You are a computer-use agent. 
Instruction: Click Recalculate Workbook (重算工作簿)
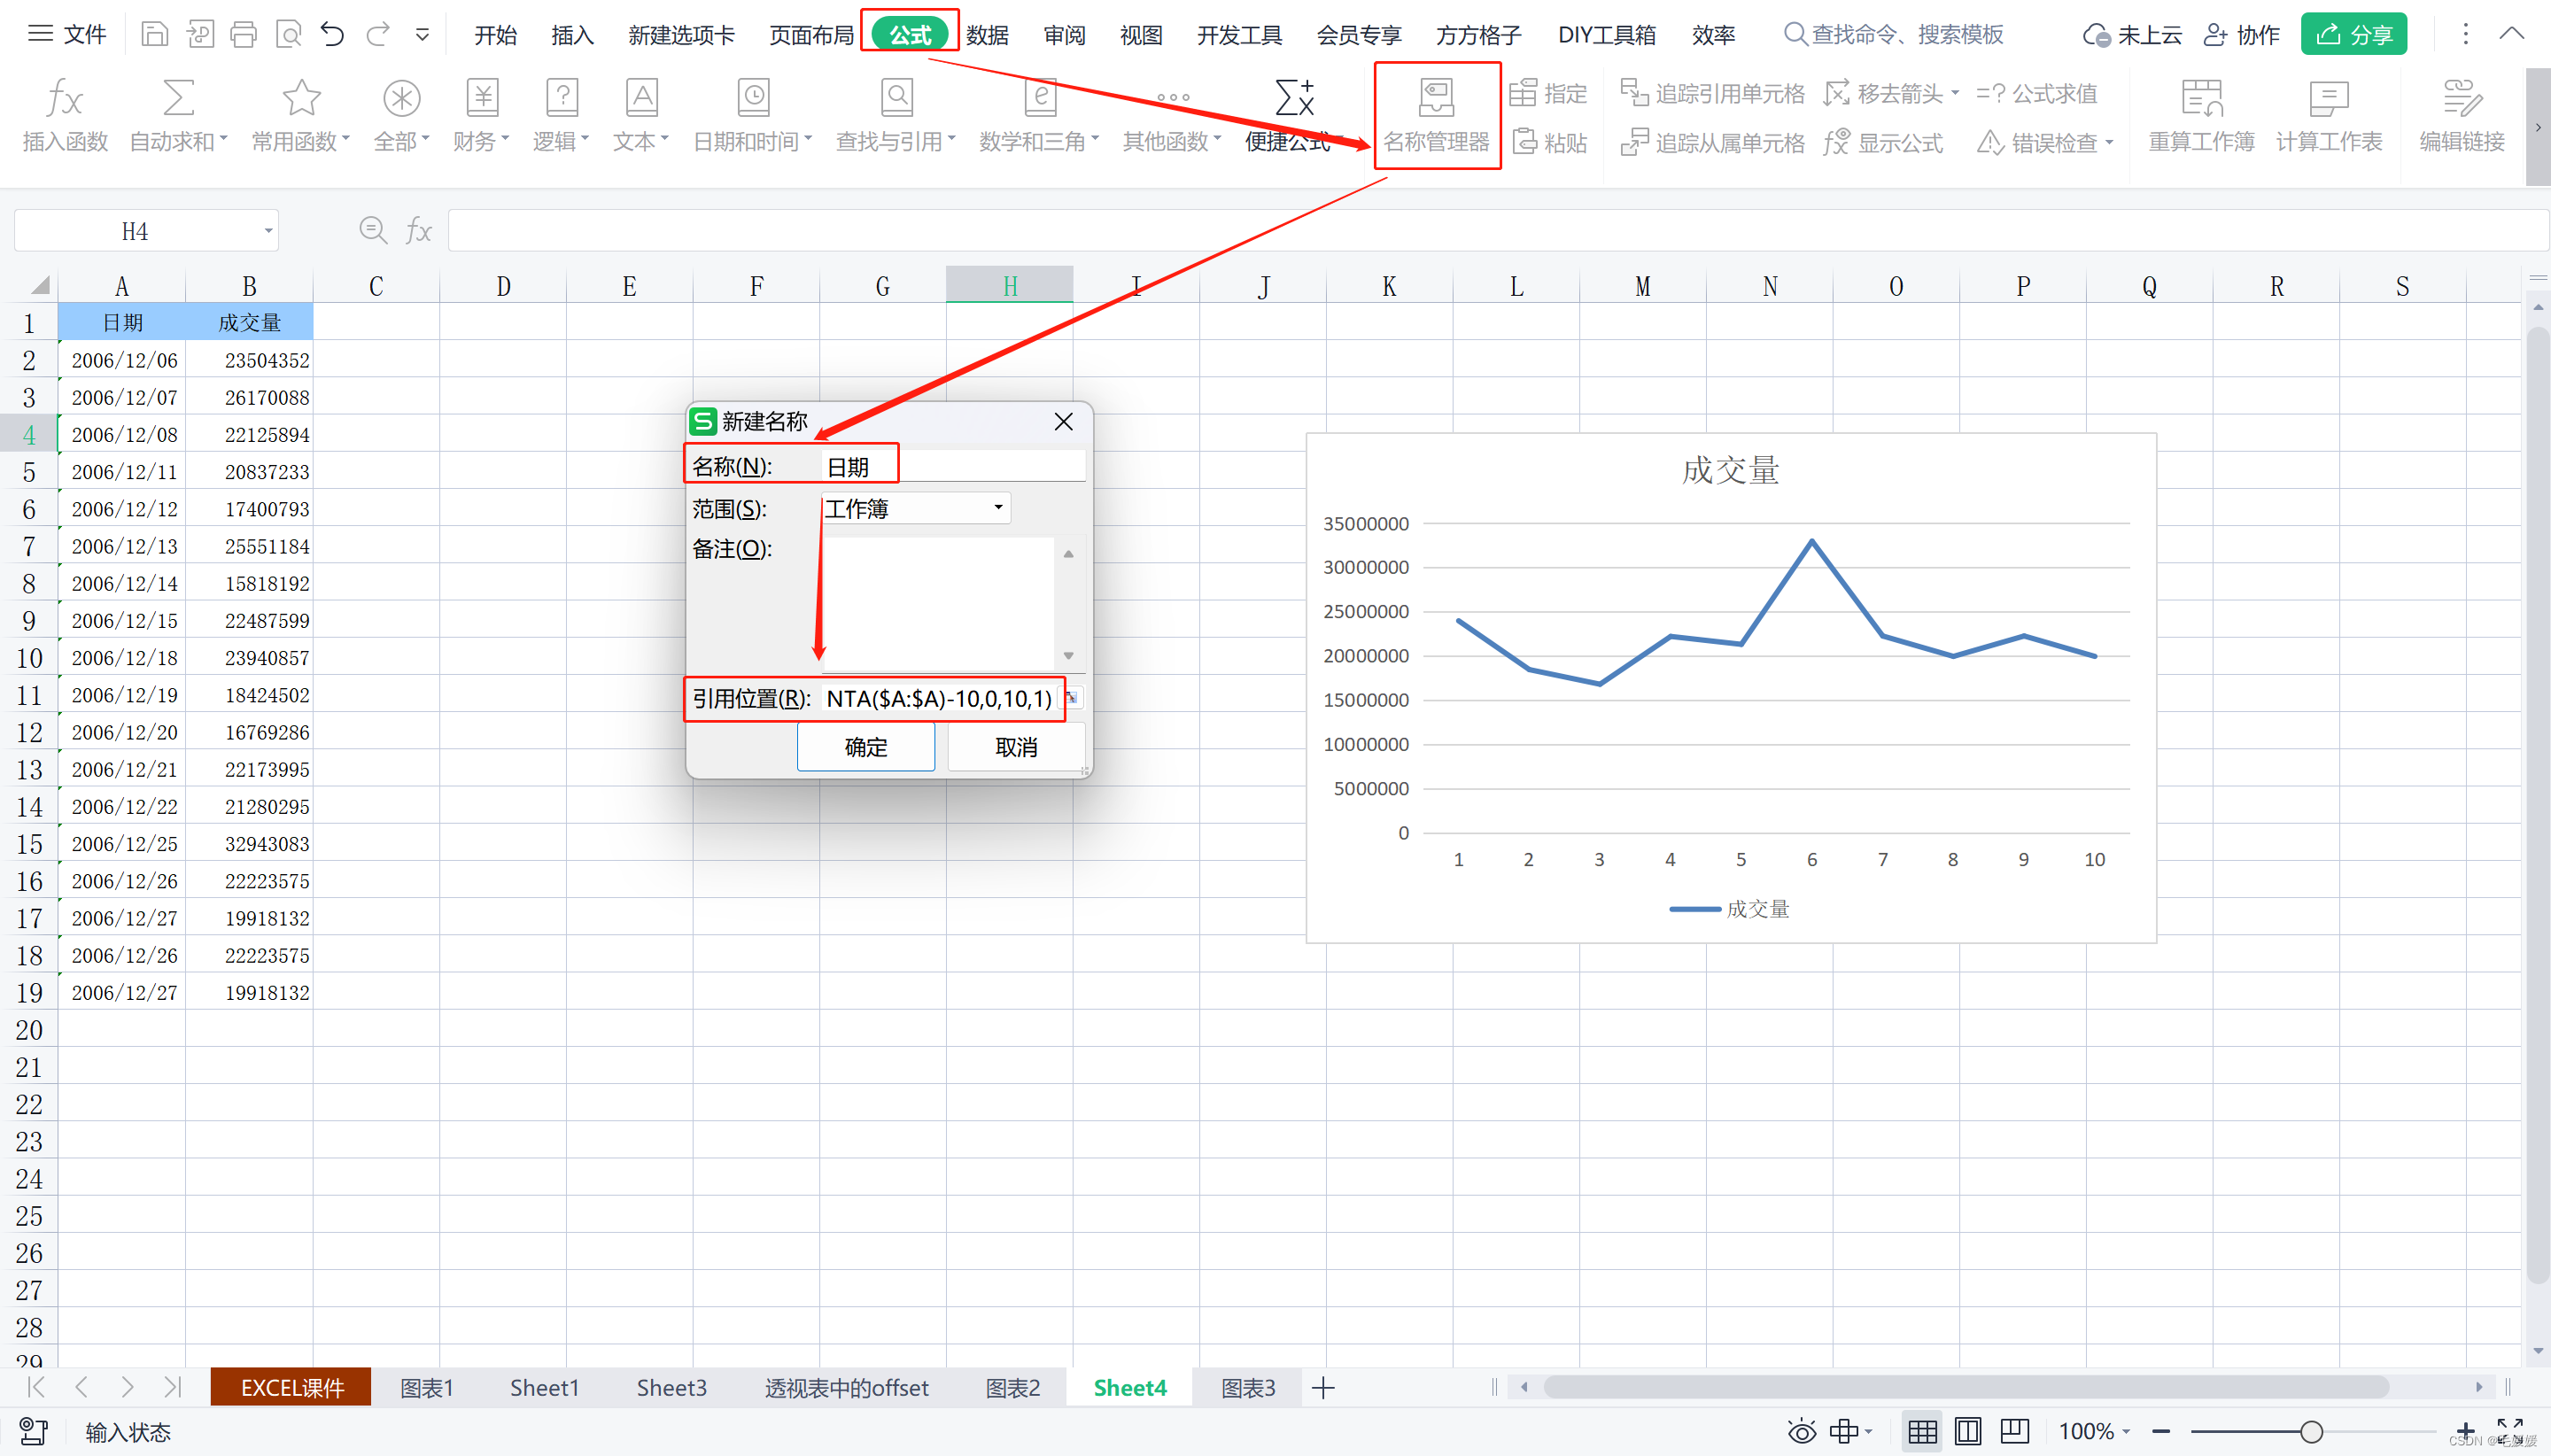point(2201,116)
